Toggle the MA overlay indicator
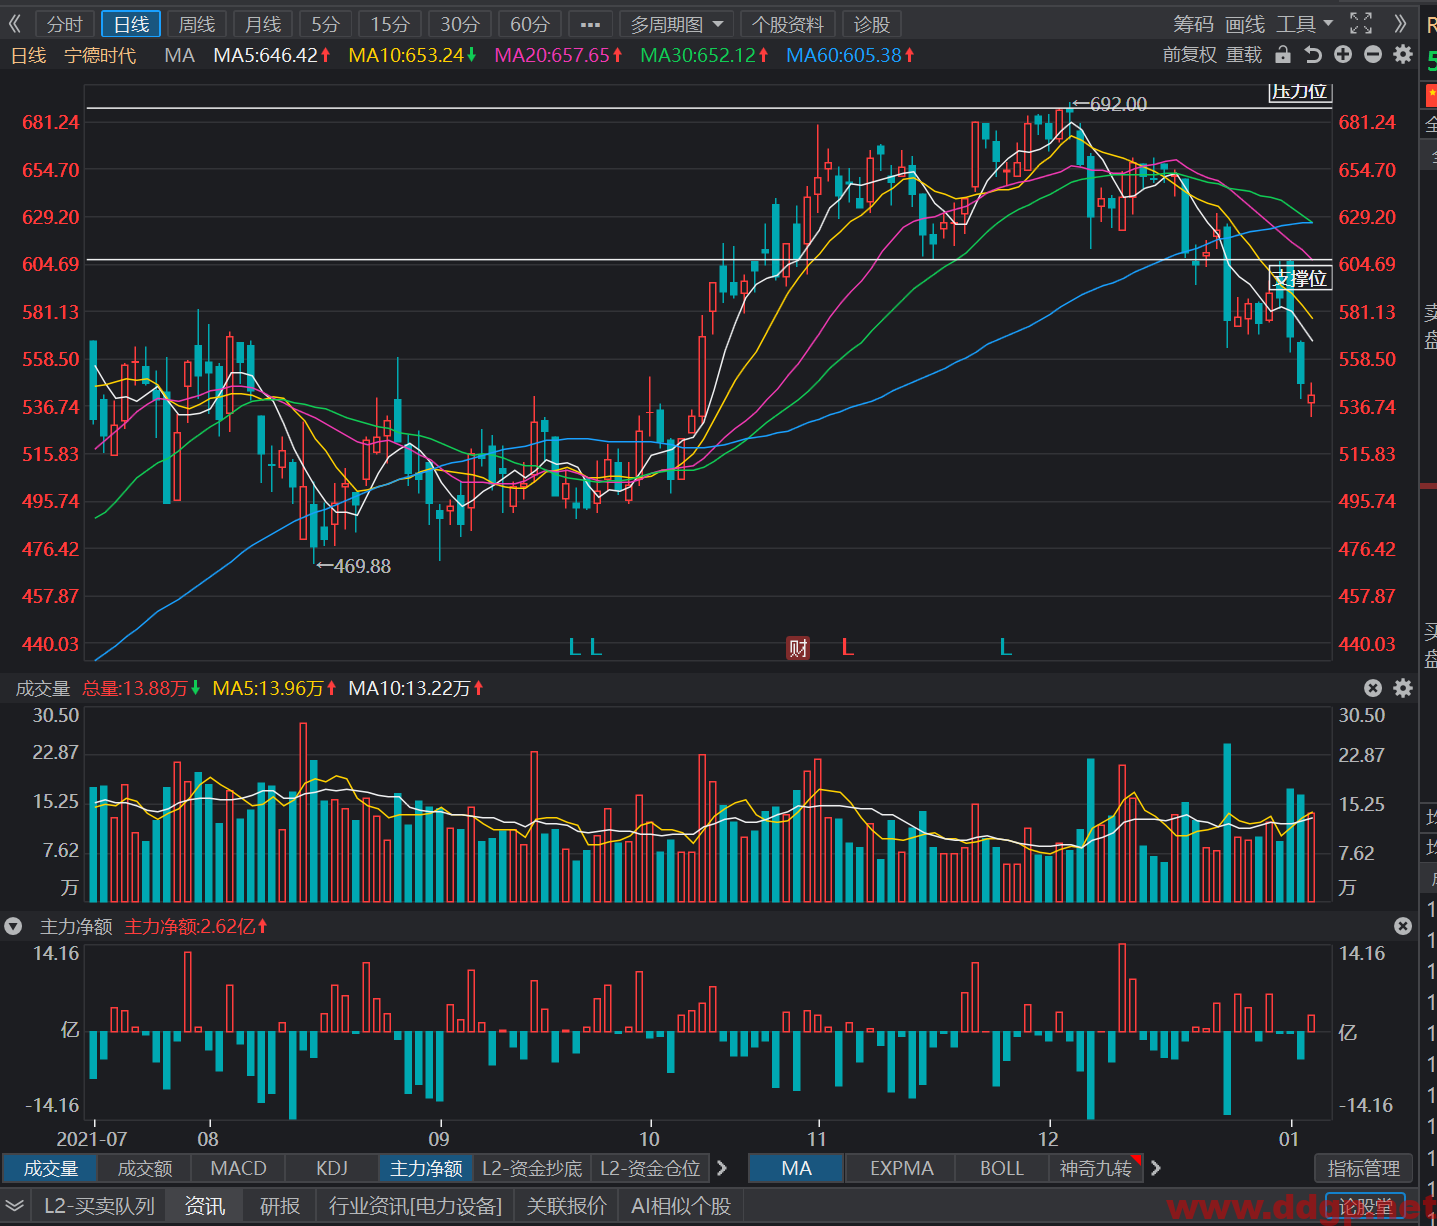Viewport: 1437px width, 1226px height. click(797, 1168)
